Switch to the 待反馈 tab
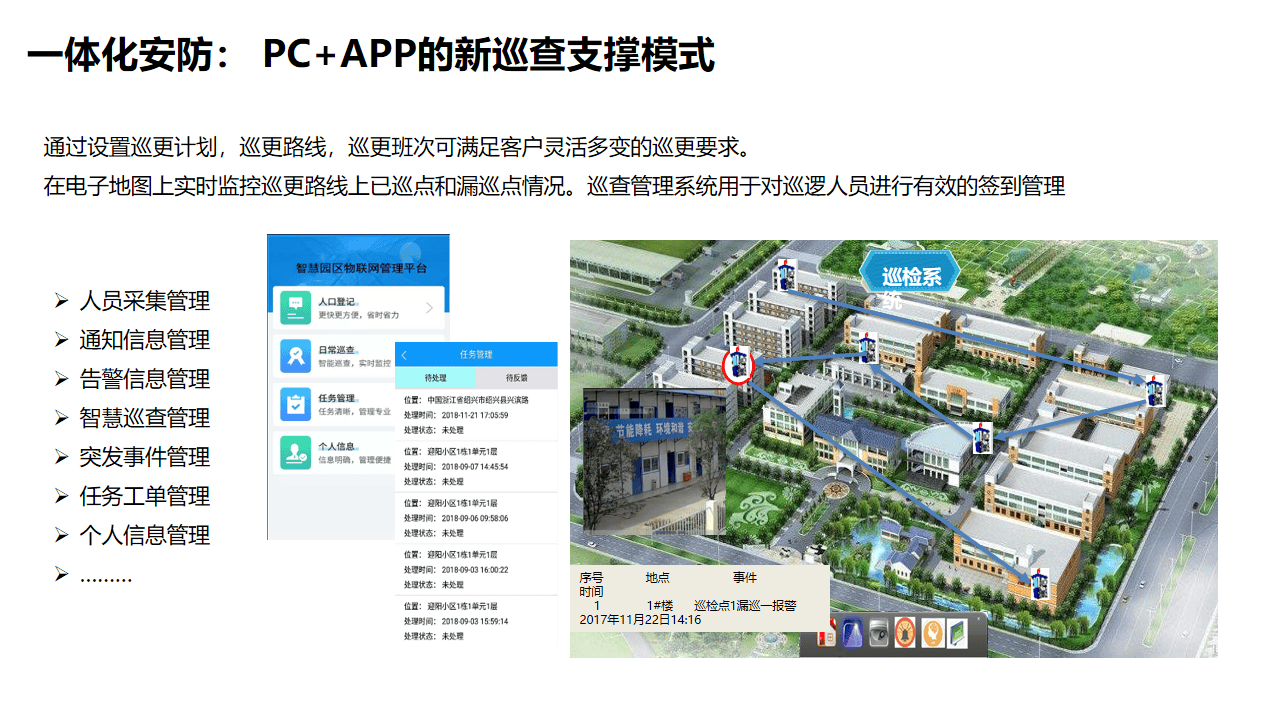The width and height of the screenshot is (1280, 720). click(516, 379)
